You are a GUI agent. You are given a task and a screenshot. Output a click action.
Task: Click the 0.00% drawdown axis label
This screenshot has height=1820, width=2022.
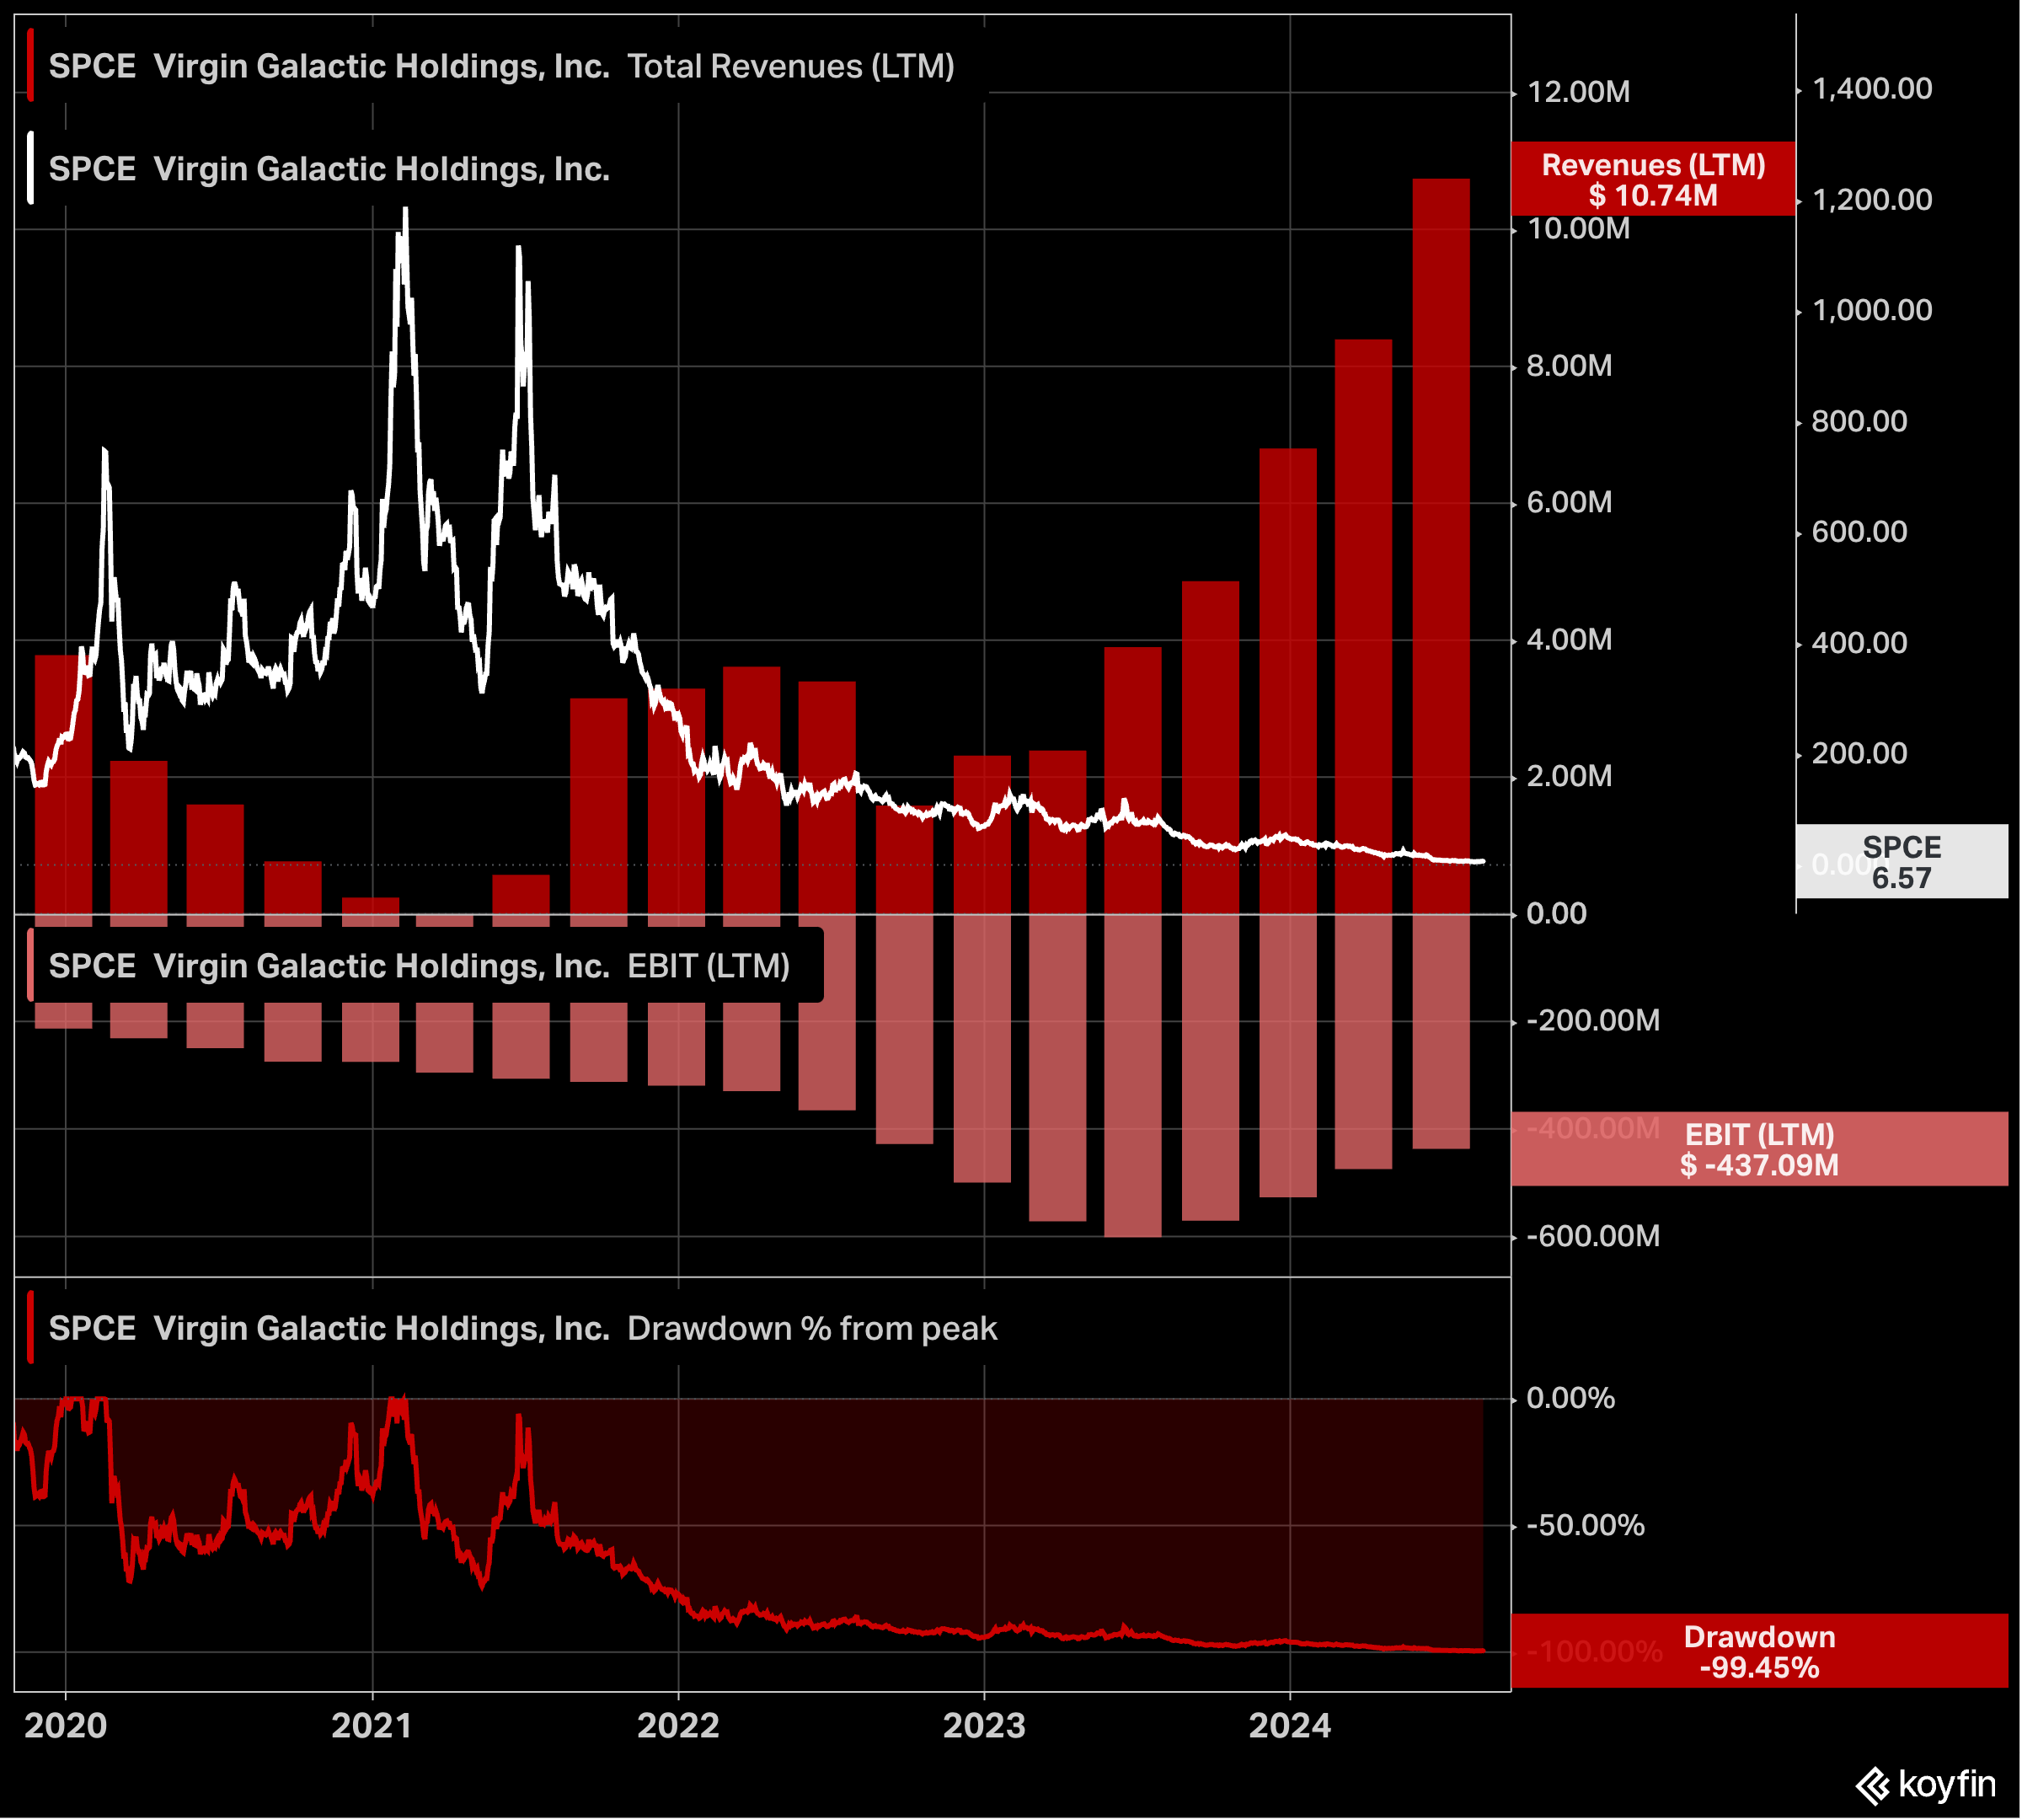coord(1570,1398)
